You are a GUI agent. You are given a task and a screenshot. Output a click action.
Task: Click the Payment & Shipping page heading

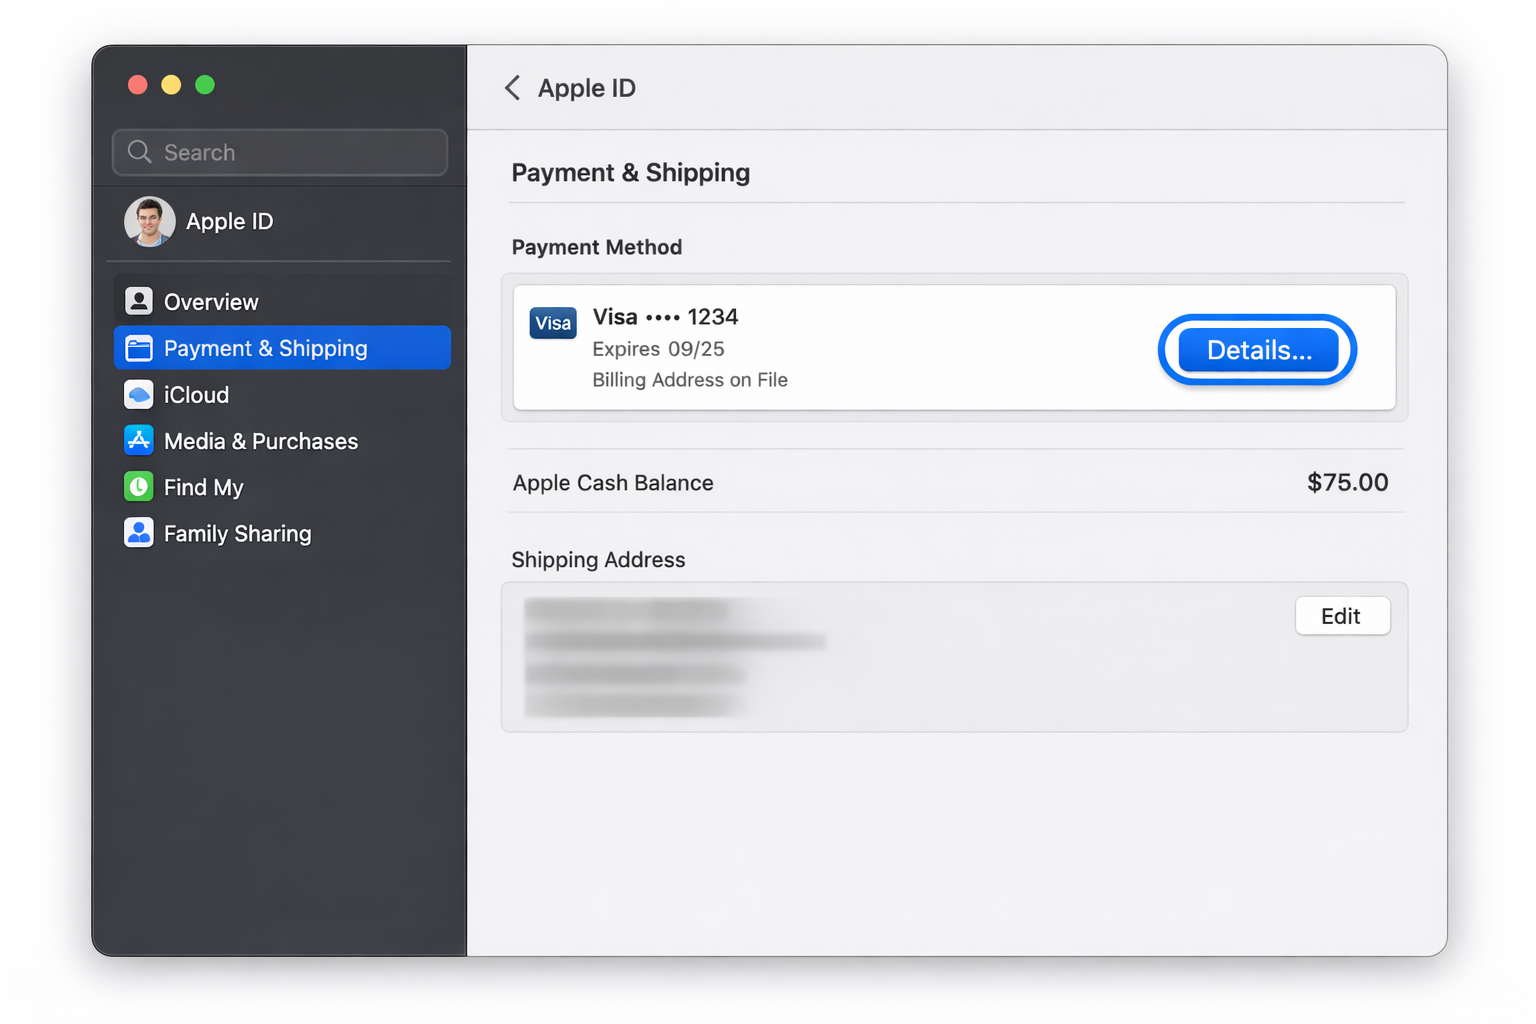(630, 173)
